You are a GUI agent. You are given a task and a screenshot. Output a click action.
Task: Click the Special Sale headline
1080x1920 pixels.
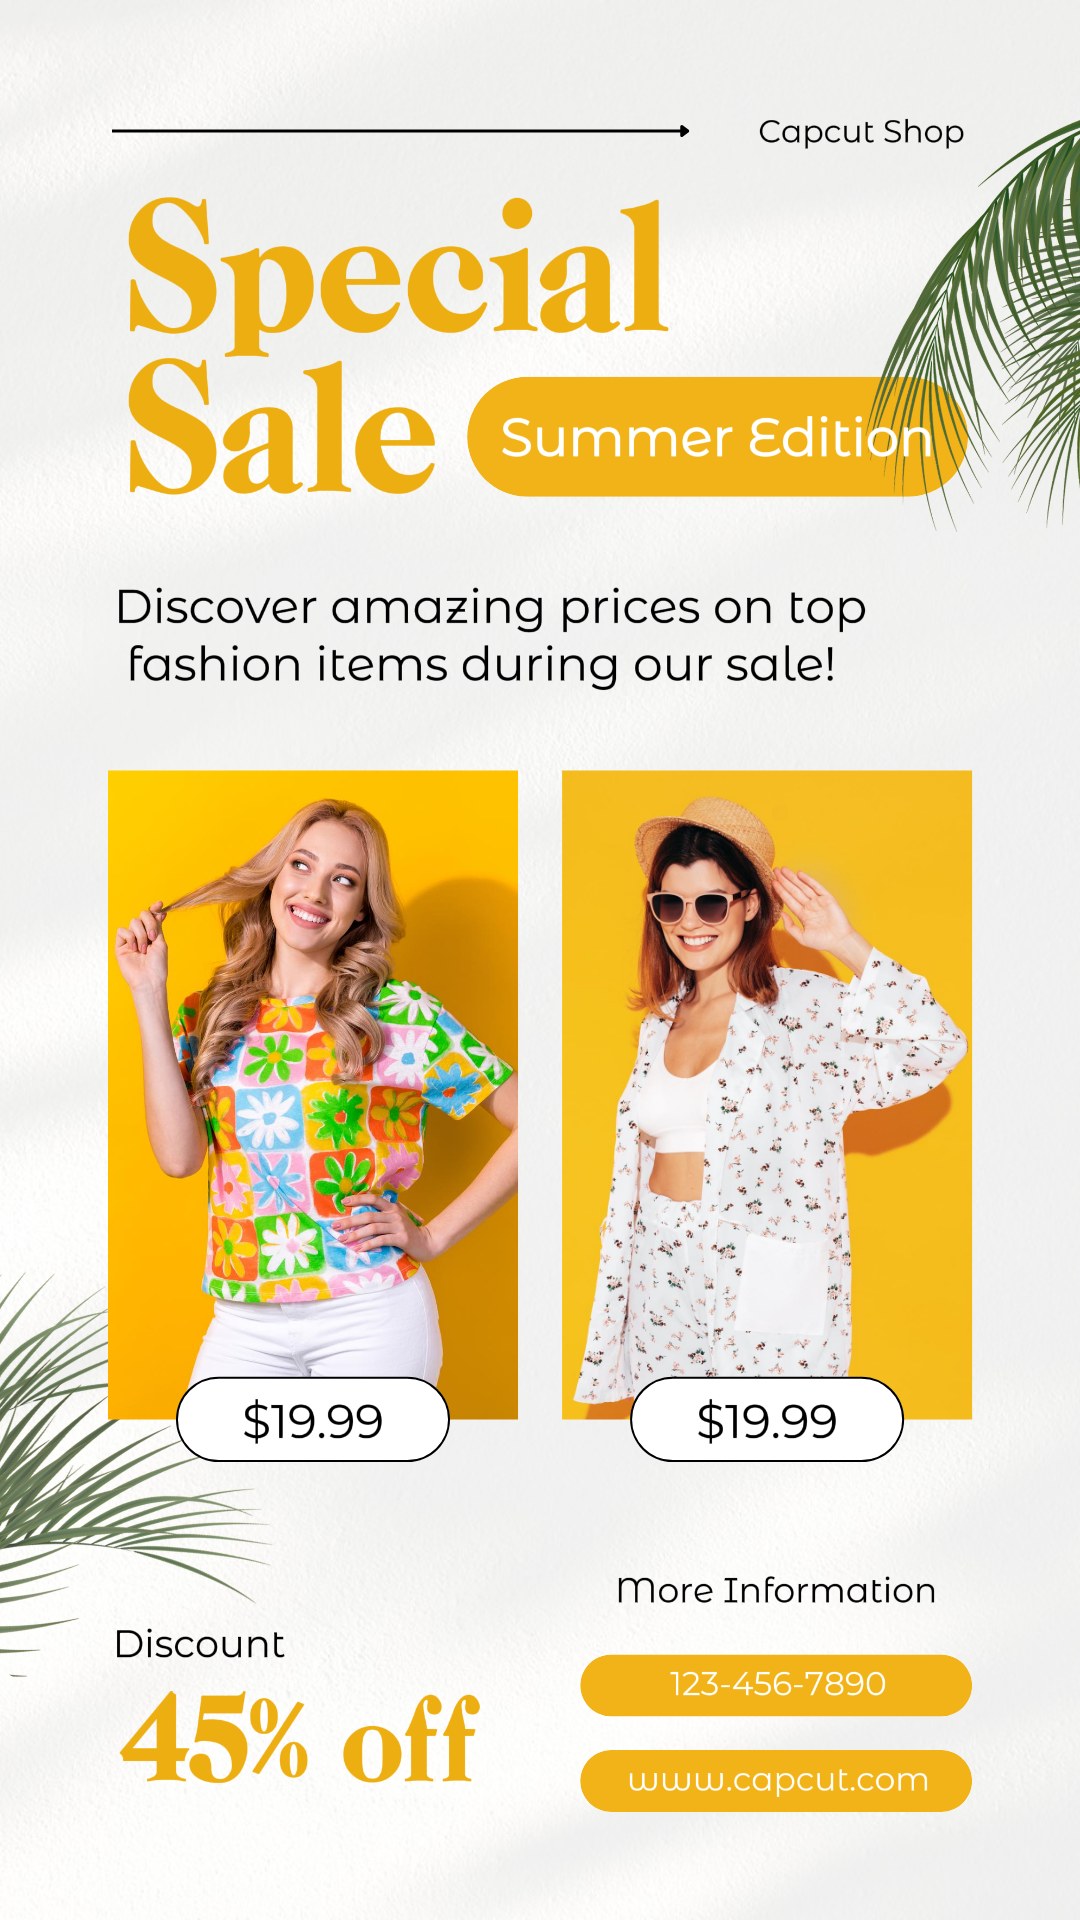click(x=398, y=345)
